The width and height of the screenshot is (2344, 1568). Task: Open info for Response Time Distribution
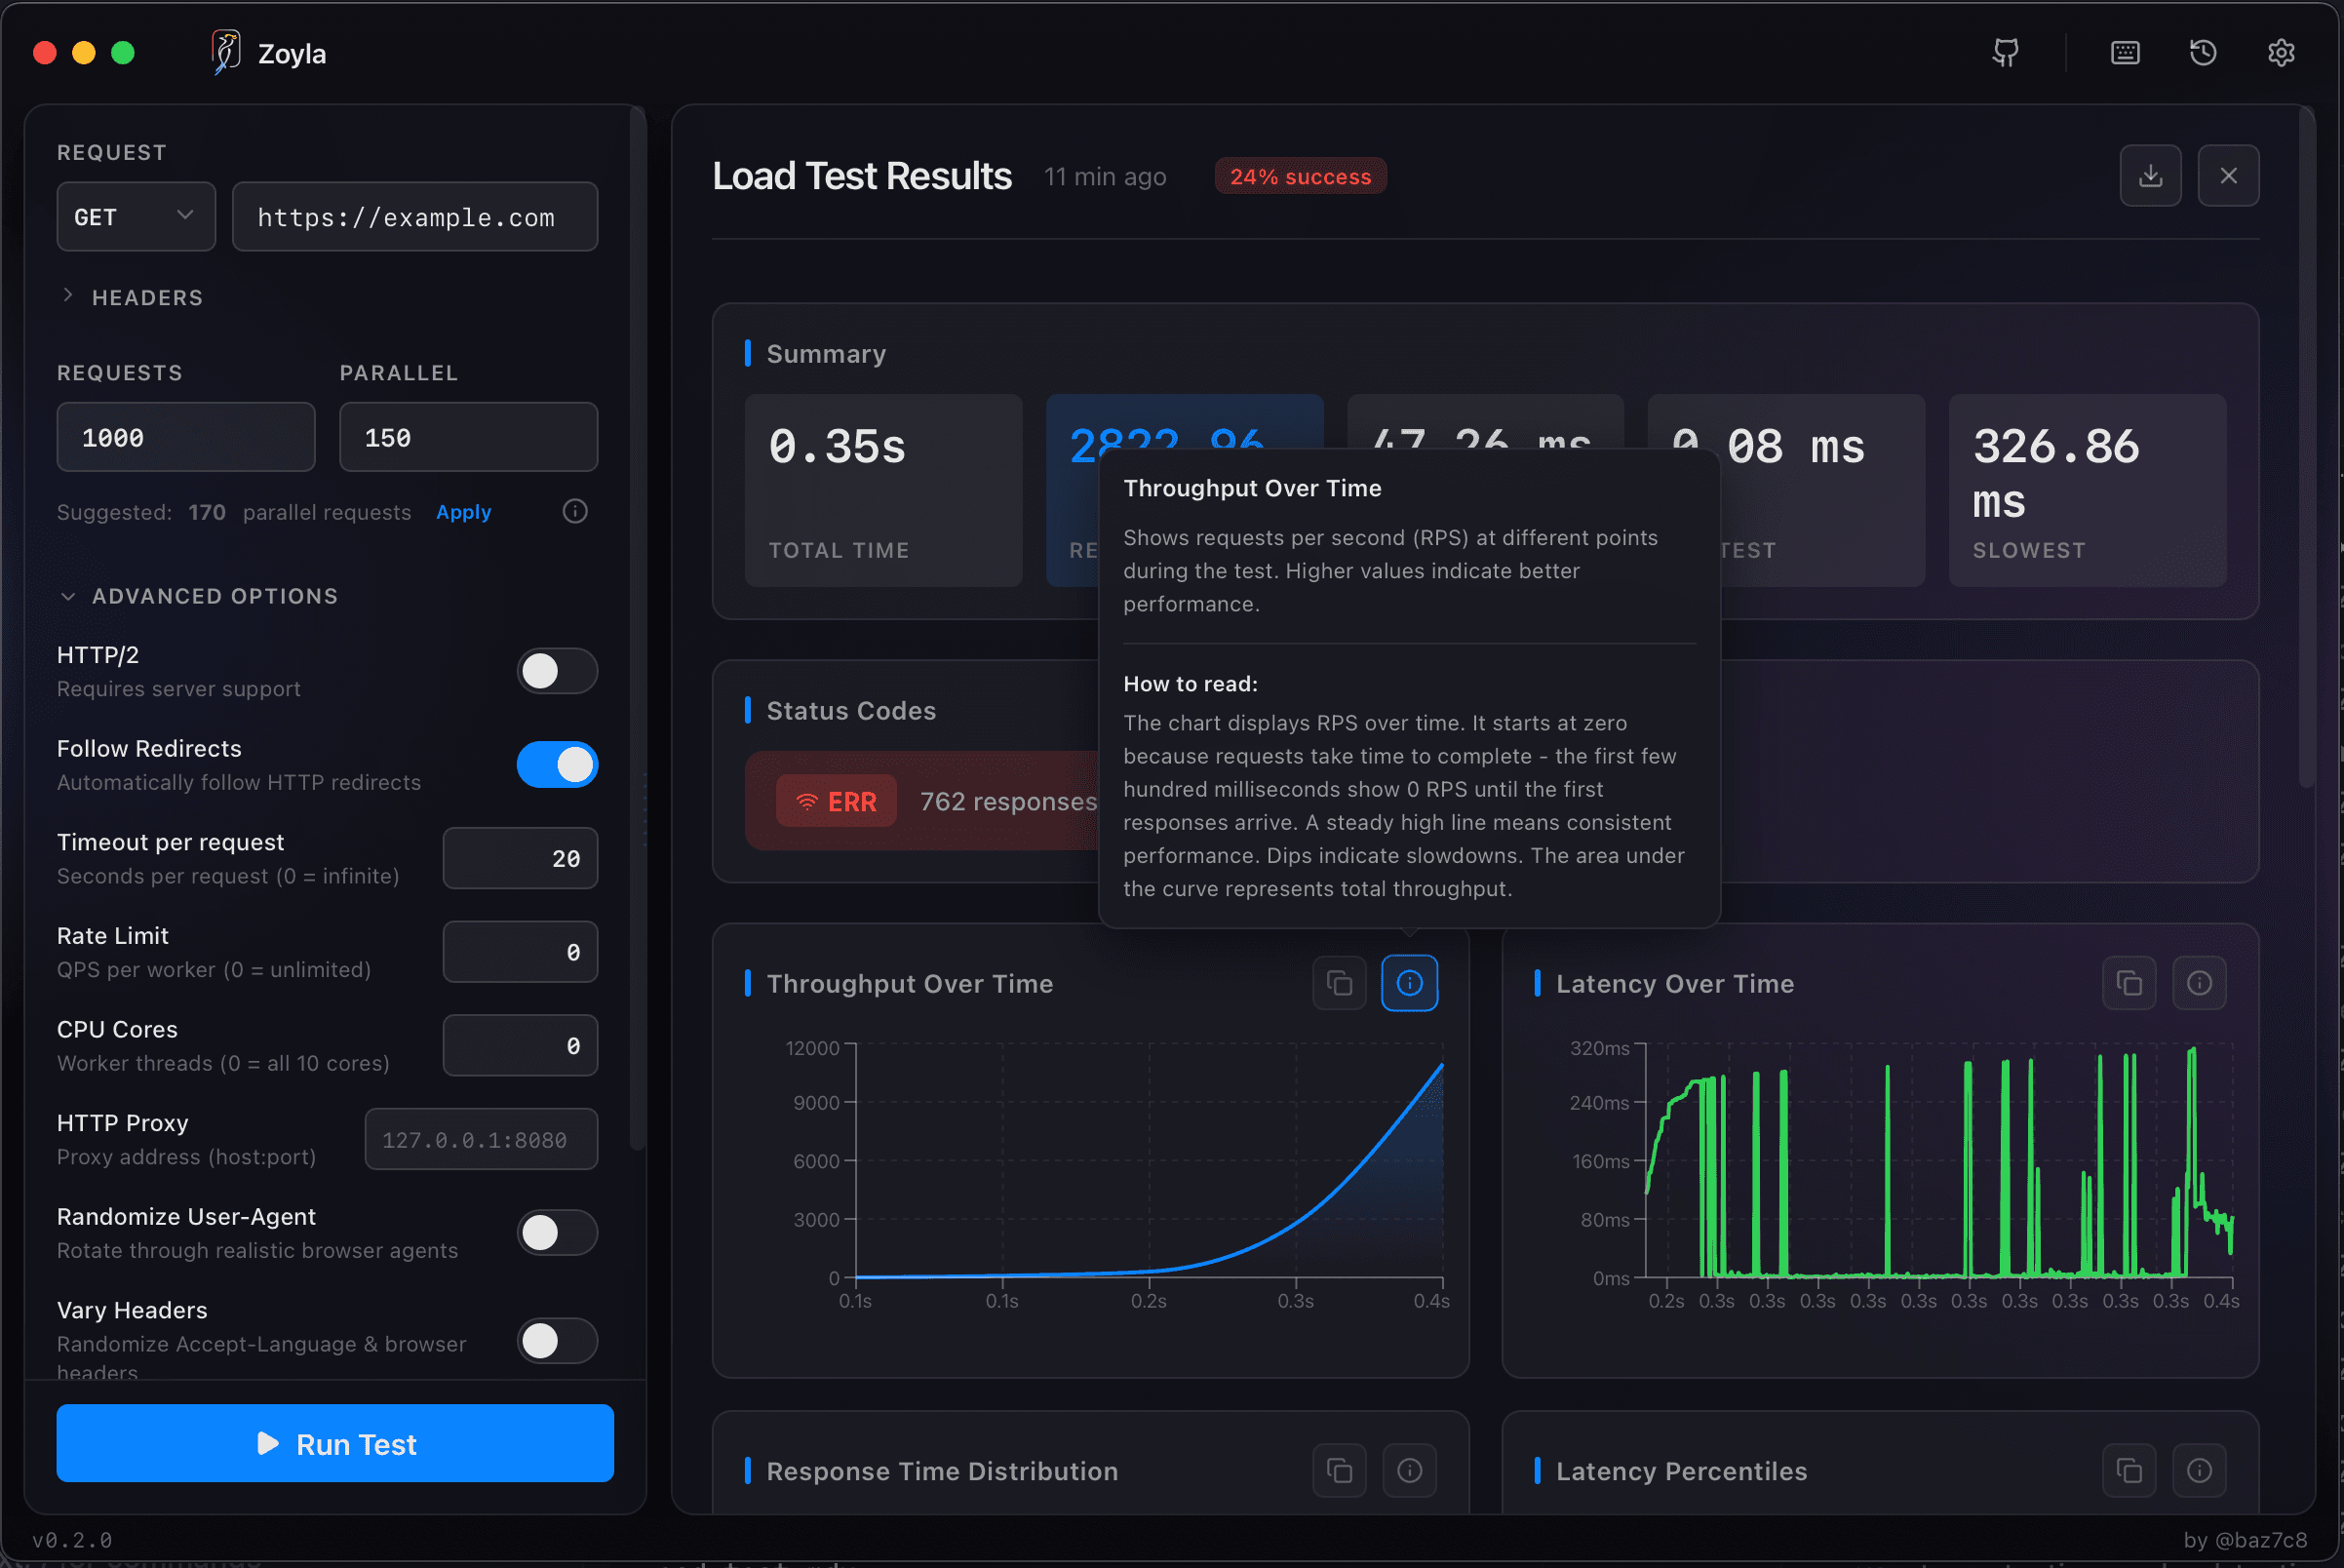[1409, 1470]
